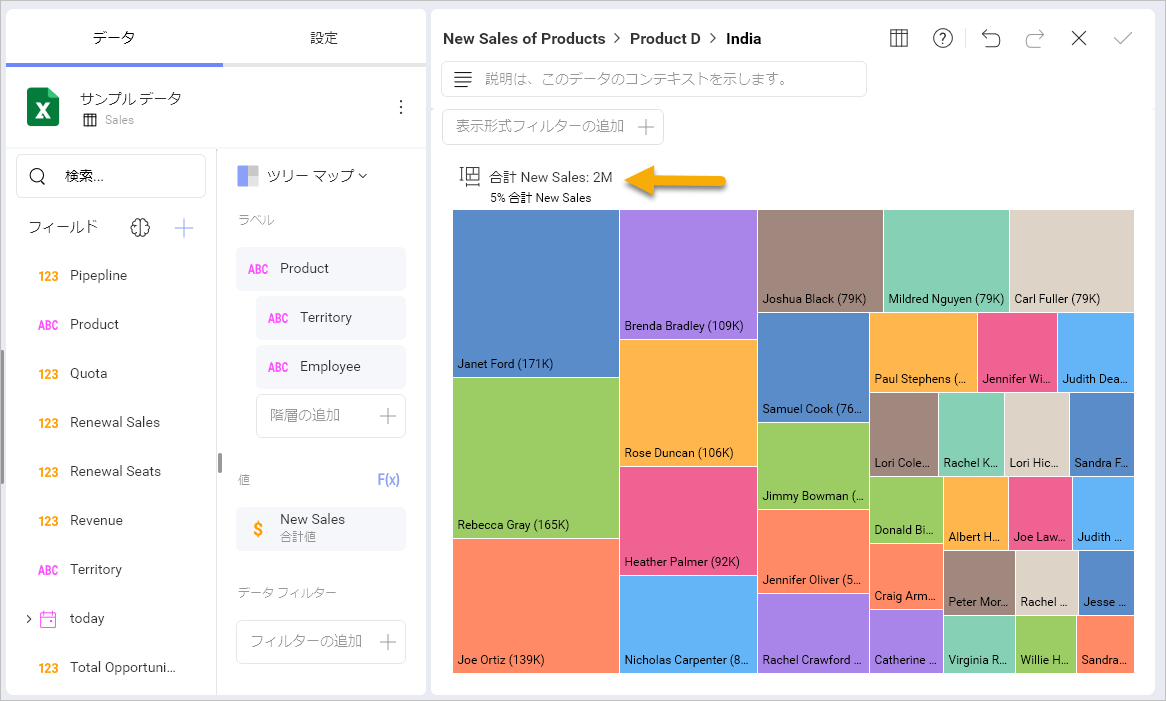This screenshot has height=701, width=1166.
Task: Click the 検索 search field
Action: coord(111,176)
